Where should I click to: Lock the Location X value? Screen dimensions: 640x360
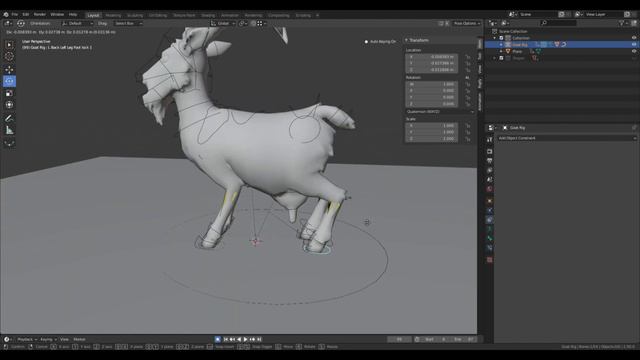468,57
